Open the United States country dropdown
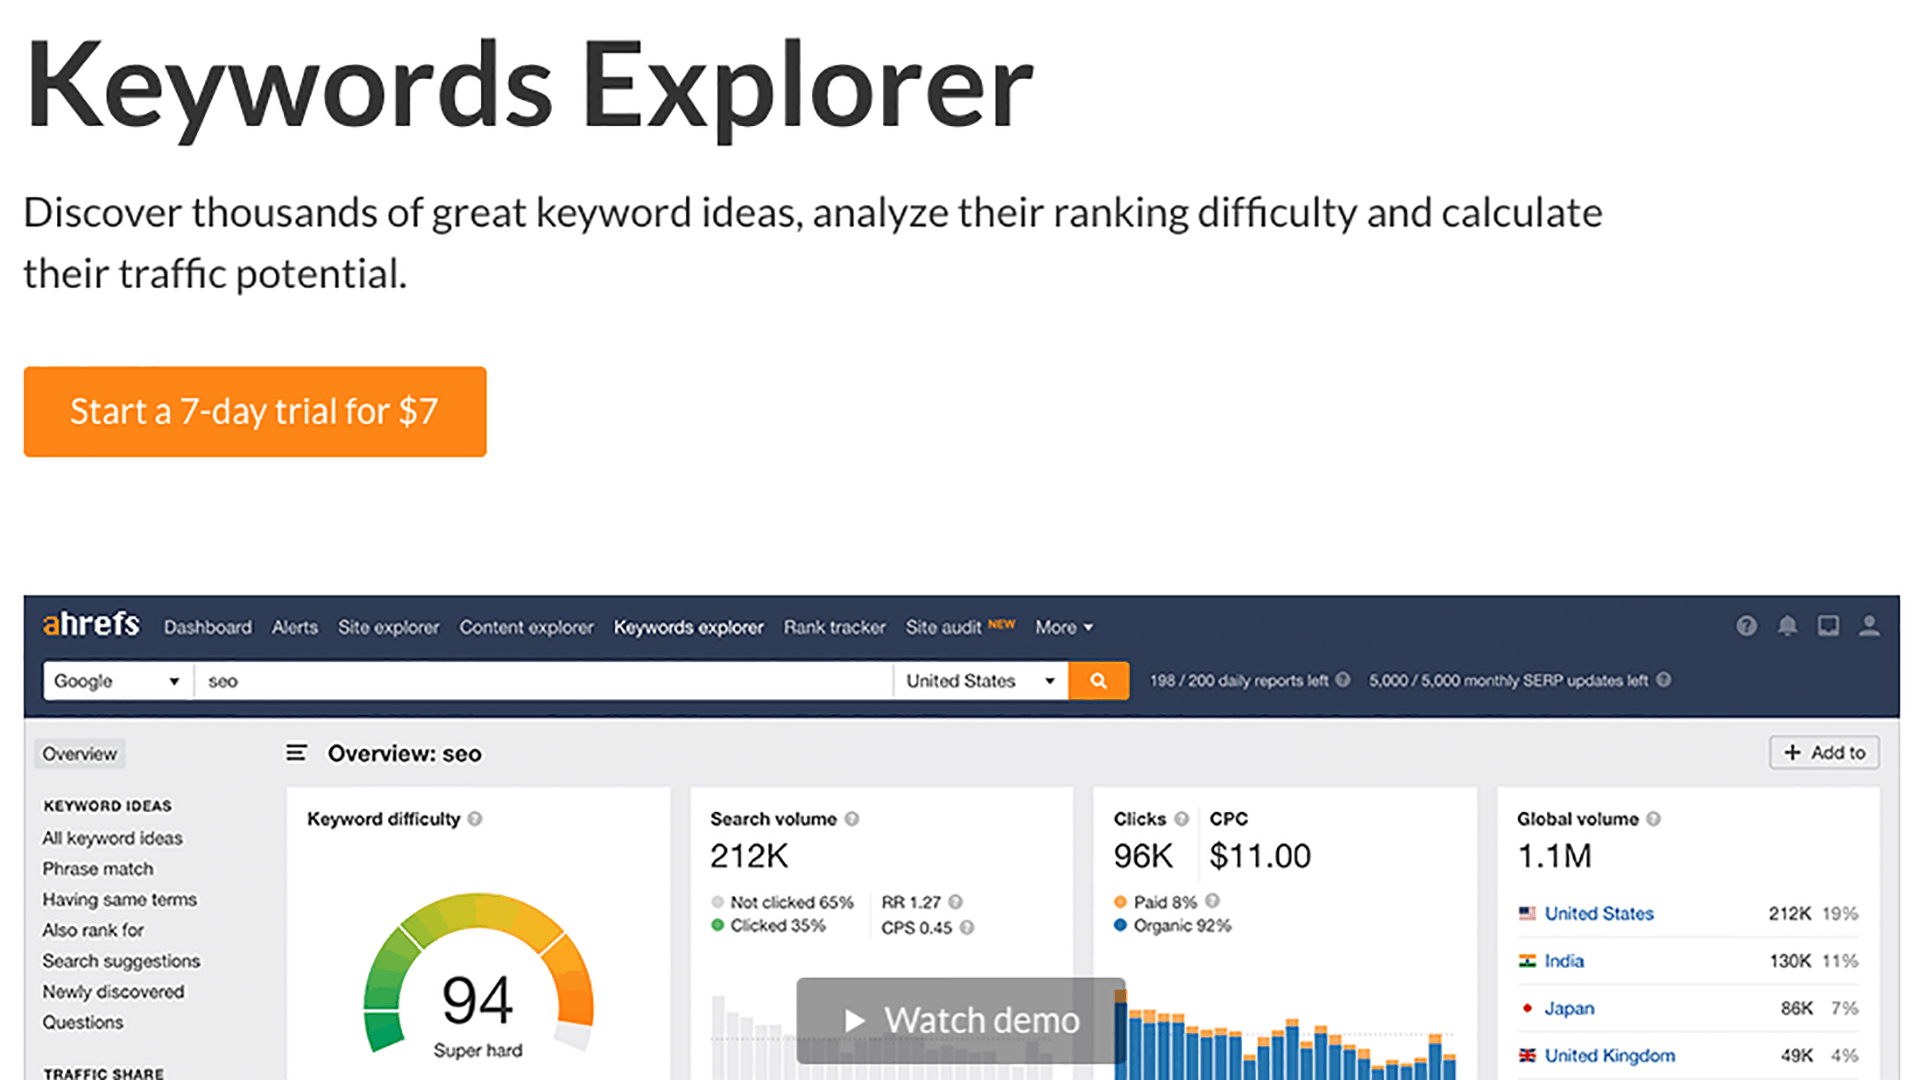The height and width of the screenshot is (1080, 1920). click(x=980, y=681)
